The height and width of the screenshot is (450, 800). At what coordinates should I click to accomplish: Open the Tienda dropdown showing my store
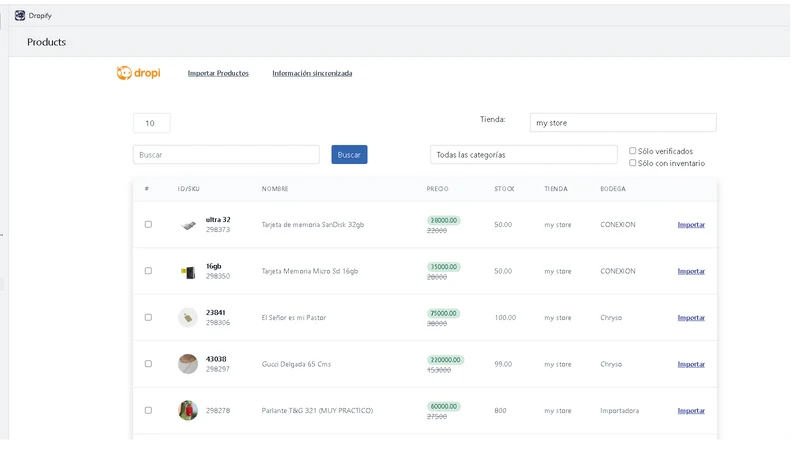pyautogui.click(x=623, y=122)
